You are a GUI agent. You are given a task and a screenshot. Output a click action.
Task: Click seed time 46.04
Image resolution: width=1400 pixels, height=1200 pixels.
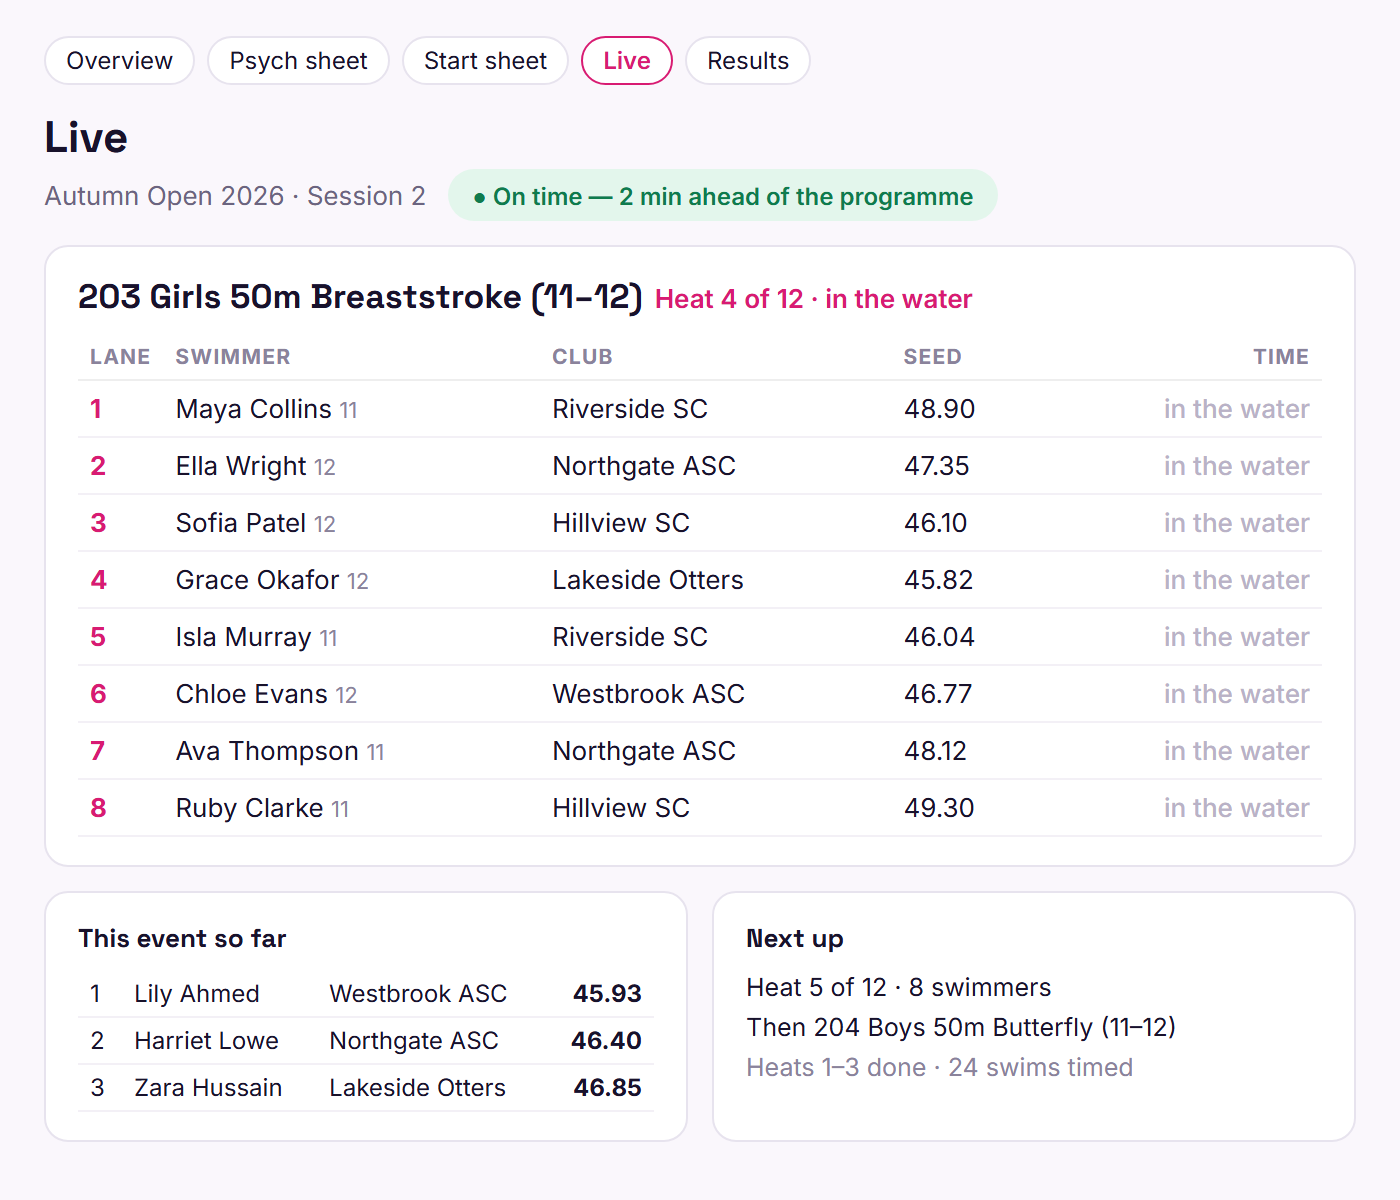[939, 637]
